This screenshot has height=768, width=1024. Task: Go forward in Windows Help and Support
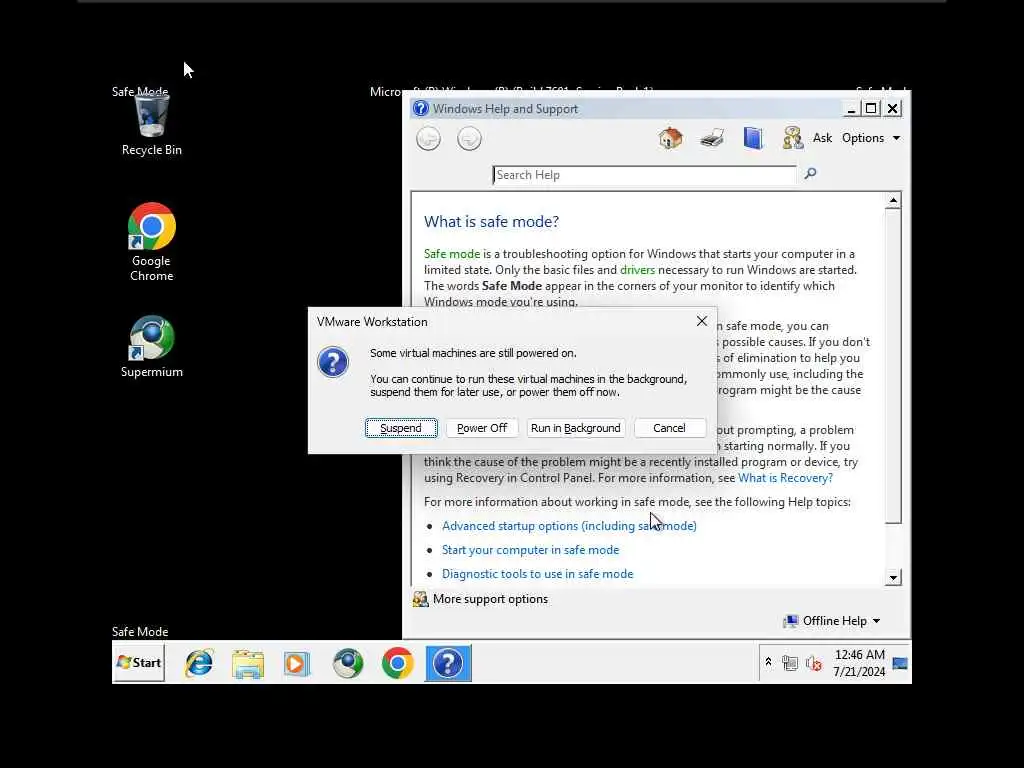pyautogui.click(x=469, y=138)
